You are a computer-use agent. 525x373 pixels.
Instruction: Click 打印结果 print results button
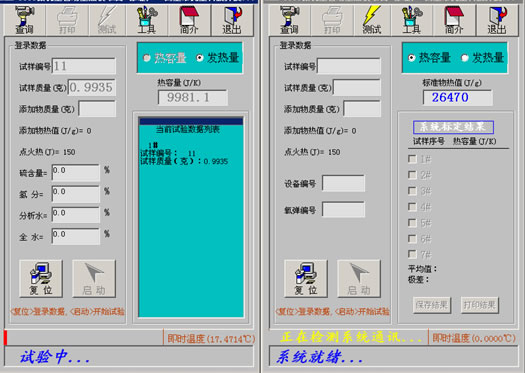point(479,305)
